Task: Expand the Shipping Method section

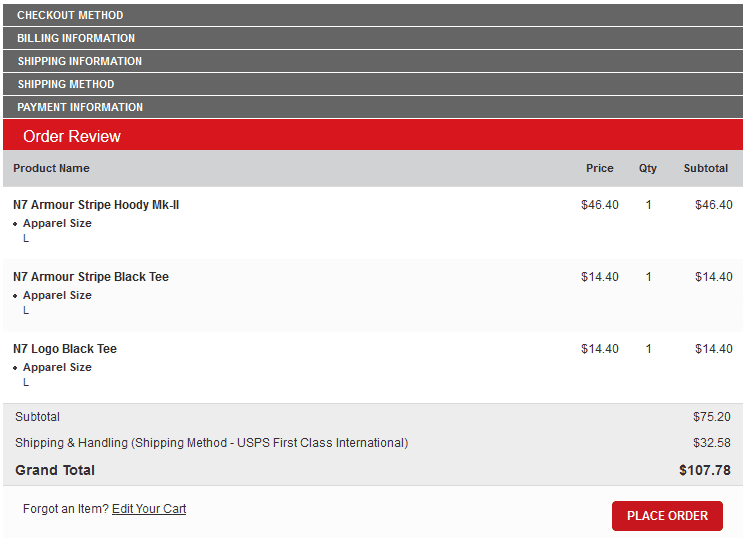Action: coord(66,84)
